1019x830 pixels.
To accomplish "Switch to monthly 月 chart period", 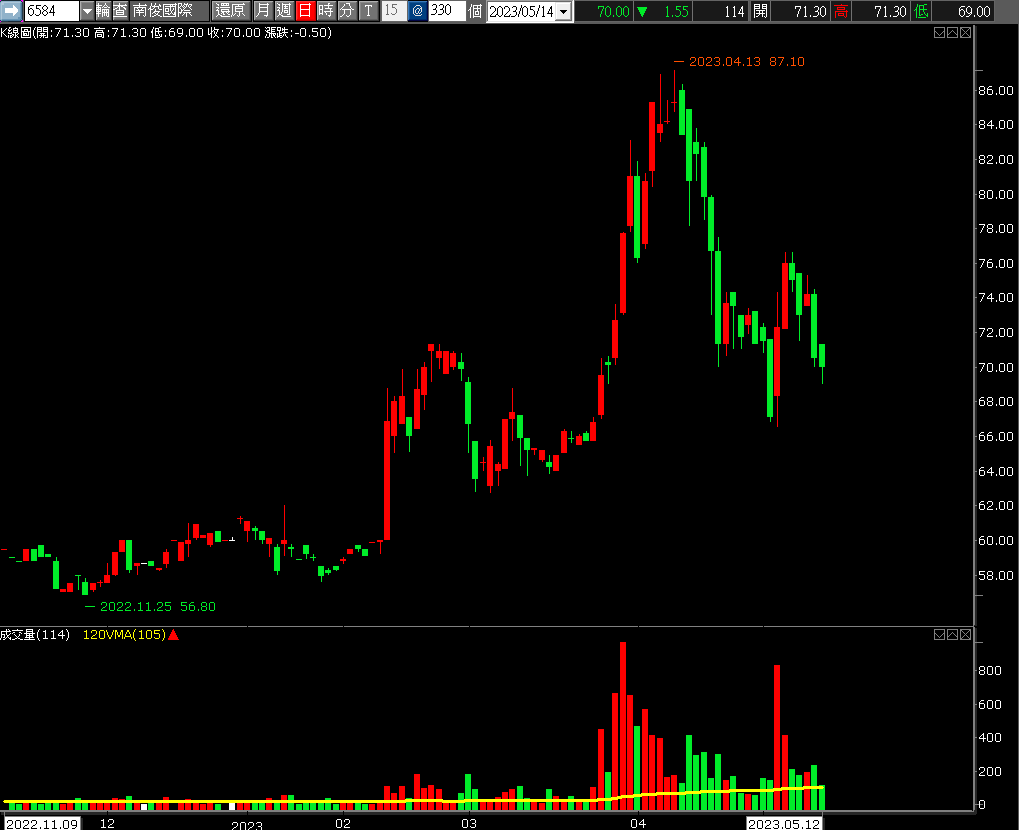I will click(262, 10).
